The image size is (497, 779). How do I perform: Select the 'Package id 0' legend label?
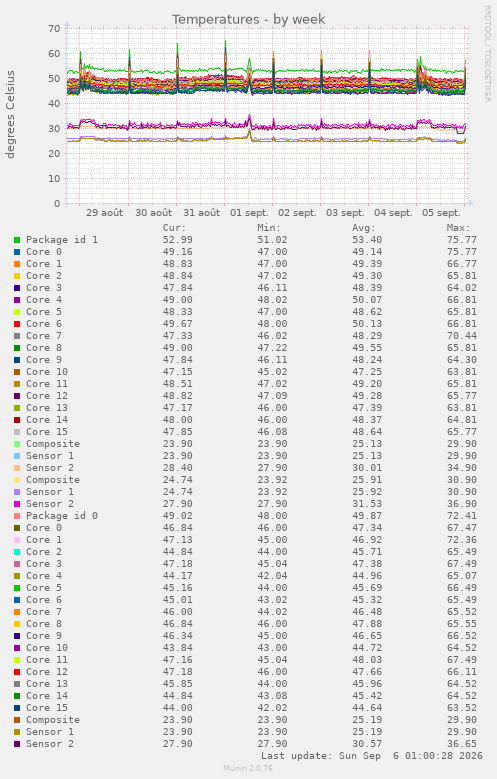coord(62,516)
